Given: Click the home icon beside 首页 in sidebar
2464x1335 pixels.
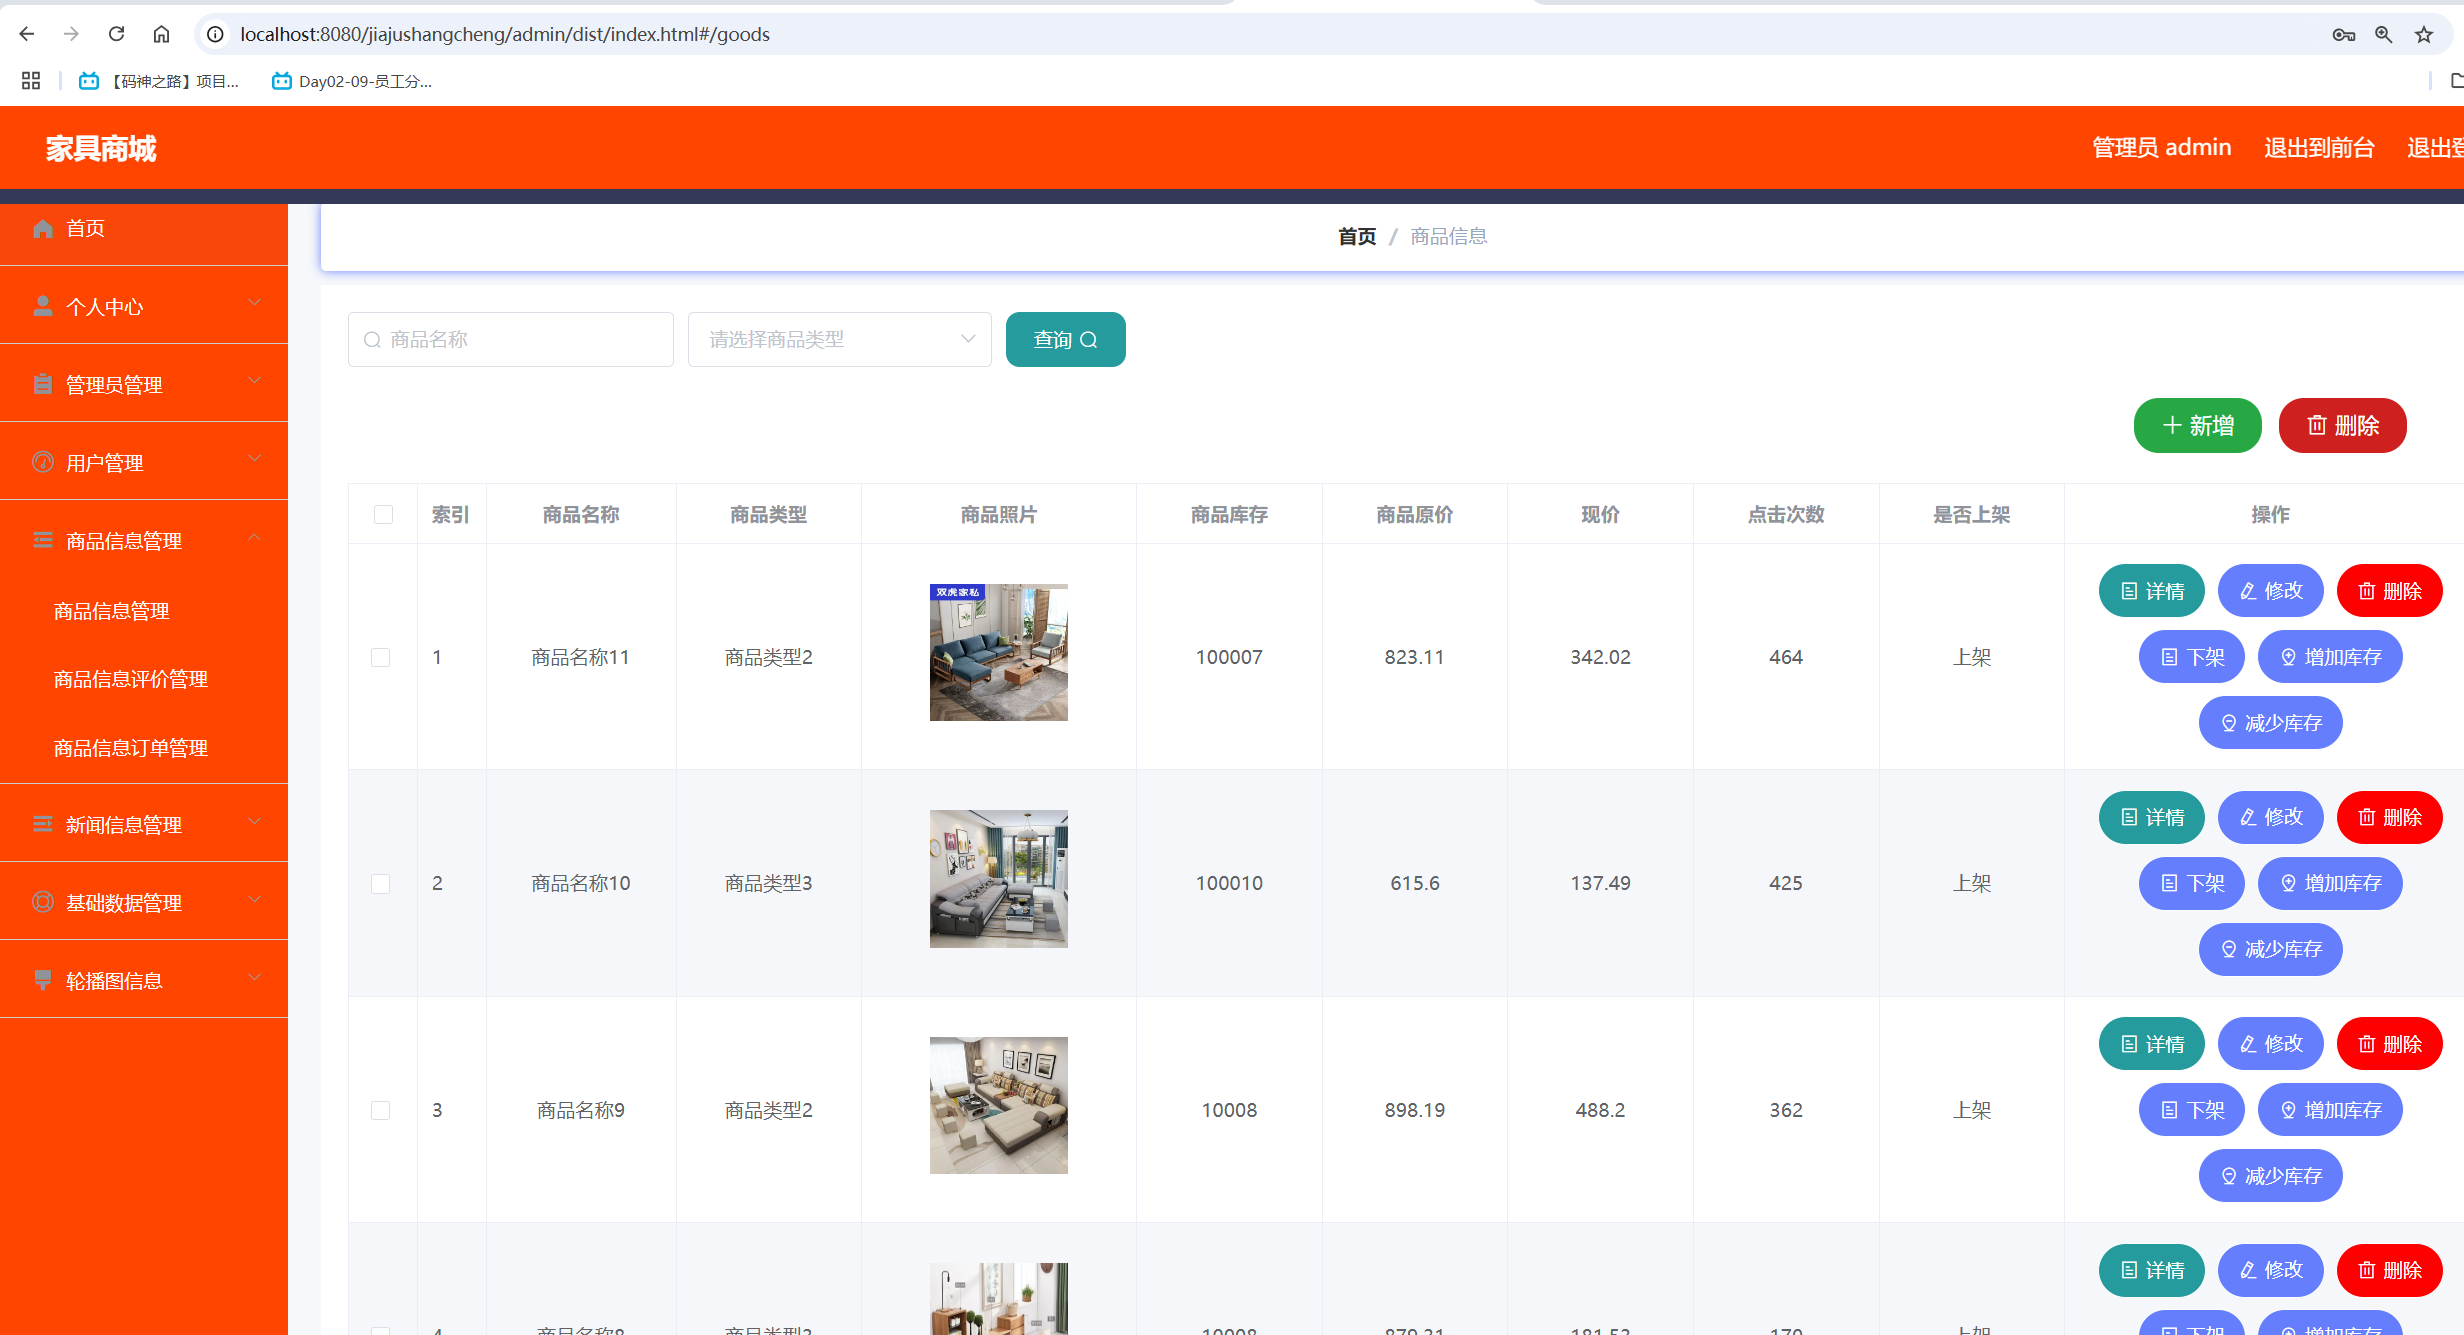Looking at the screenshot, I should click(x=43, y=229).
